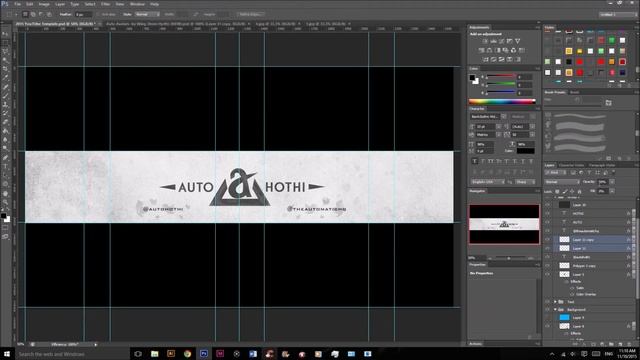Select the Hand tool

(x=5, y=193)
